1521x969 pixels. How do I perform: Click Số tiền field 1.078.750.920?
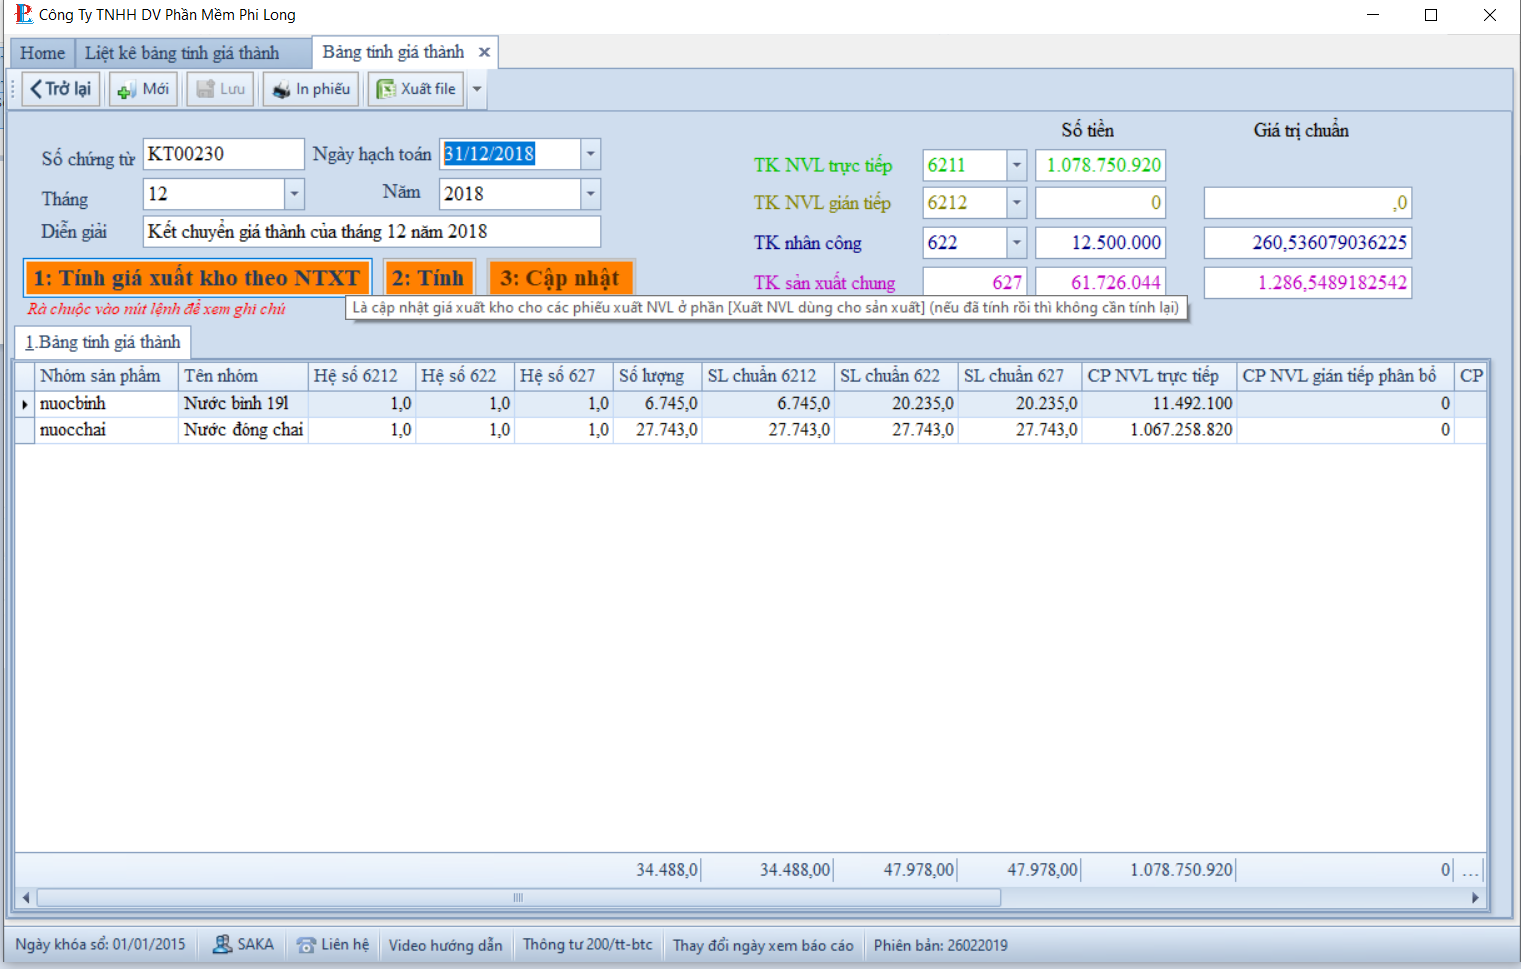click(x=1101, y=165)
